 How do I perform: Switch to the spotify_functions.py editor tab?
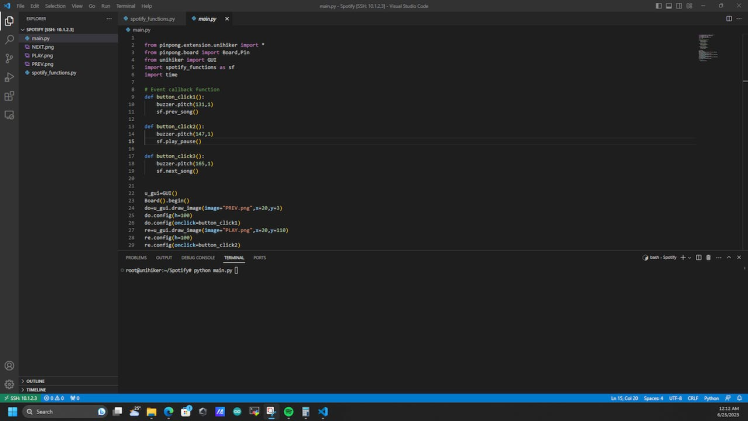coord(151,19)
